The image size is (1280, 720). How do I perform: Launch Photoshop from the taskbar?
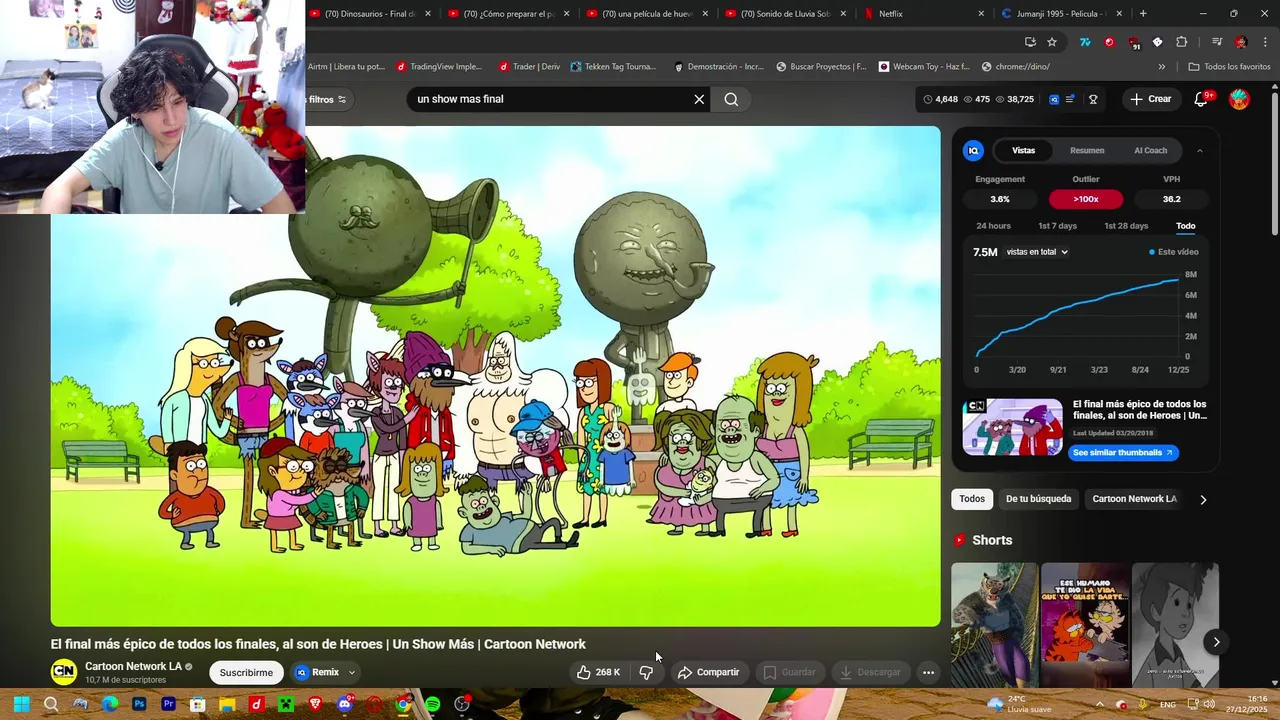click(x=139, y=704)
